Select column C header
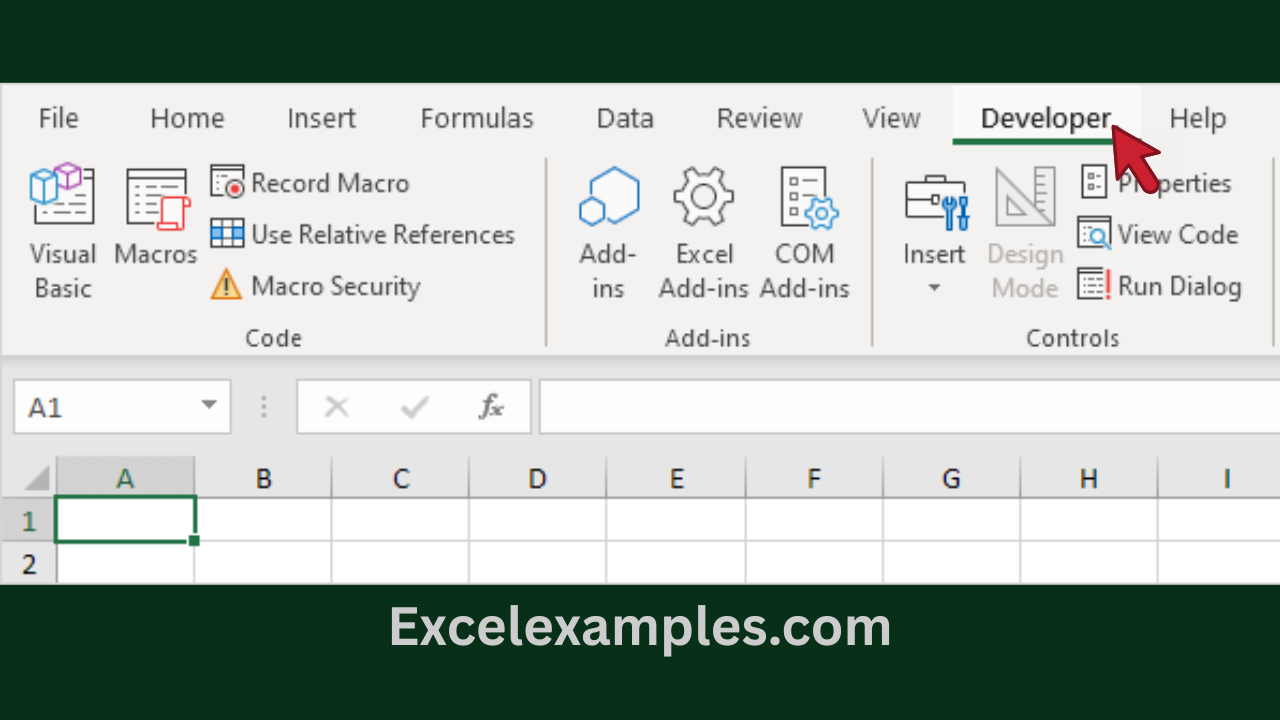The width and height of the screenshot is (1280, 720). point(401,478)
